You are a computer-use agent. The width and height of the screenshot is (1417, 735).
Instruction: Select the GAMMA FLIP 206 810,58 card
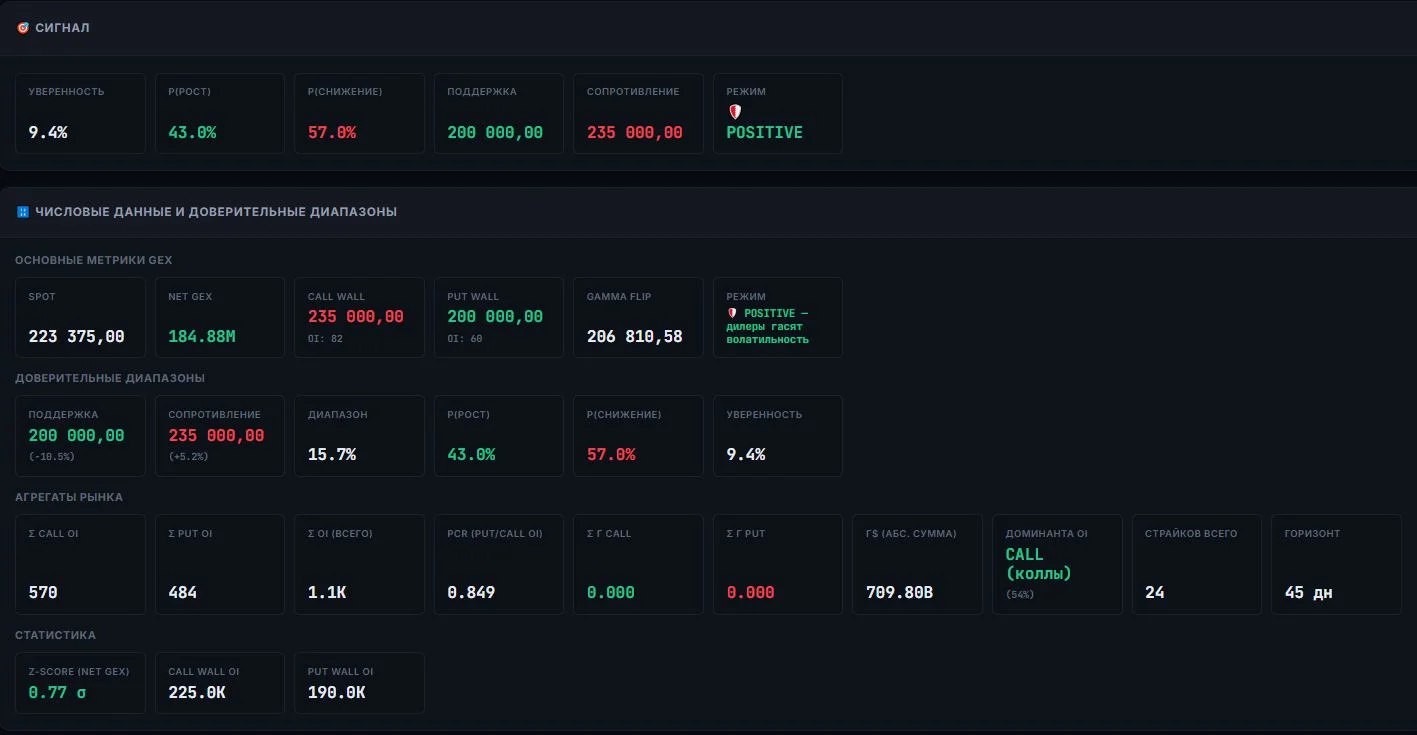coord(638,317)
